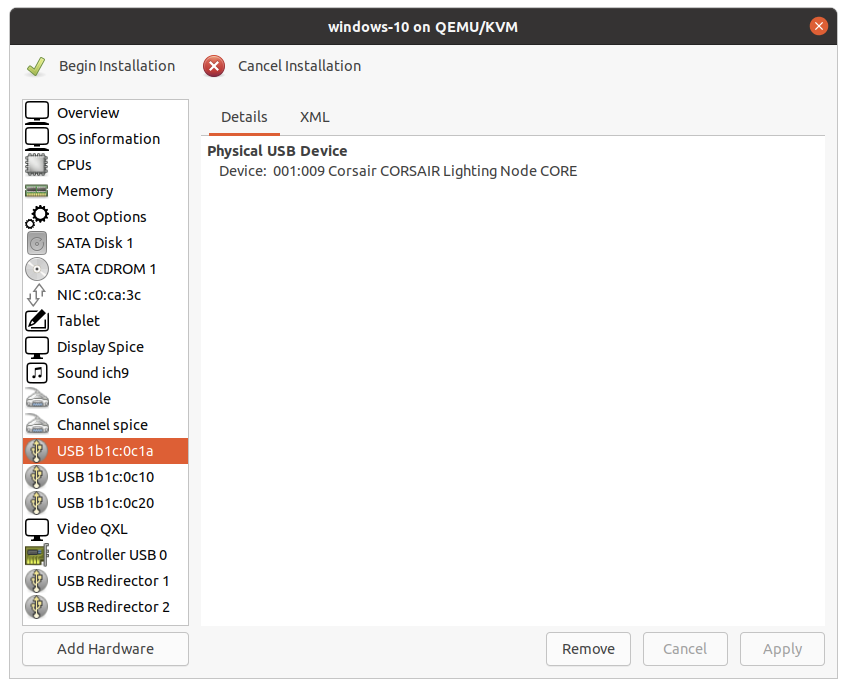Click the green checkmark Begin Installation icon
Image resolution: width=847 pixels, height=688 pixels.
click(x=36, y=66)
